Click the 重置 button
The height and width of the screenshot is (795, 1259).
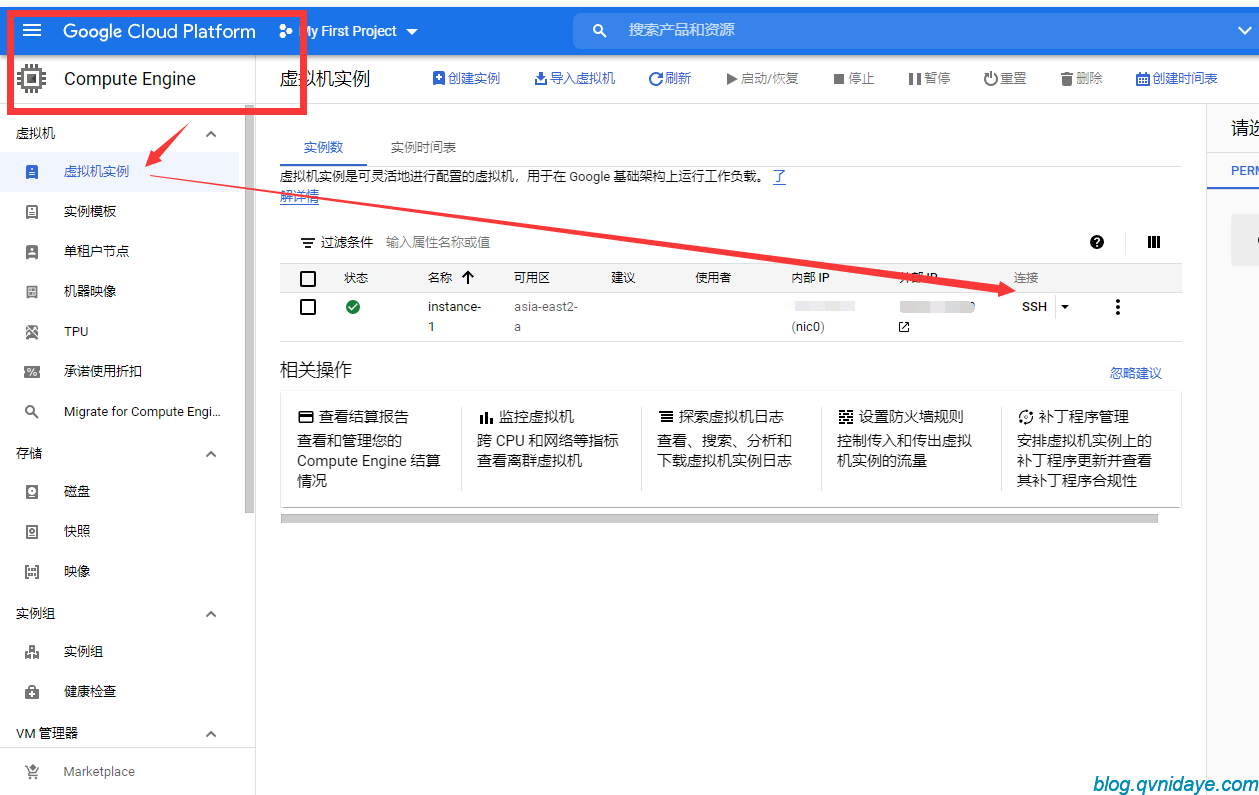[x=1005, y=78]
